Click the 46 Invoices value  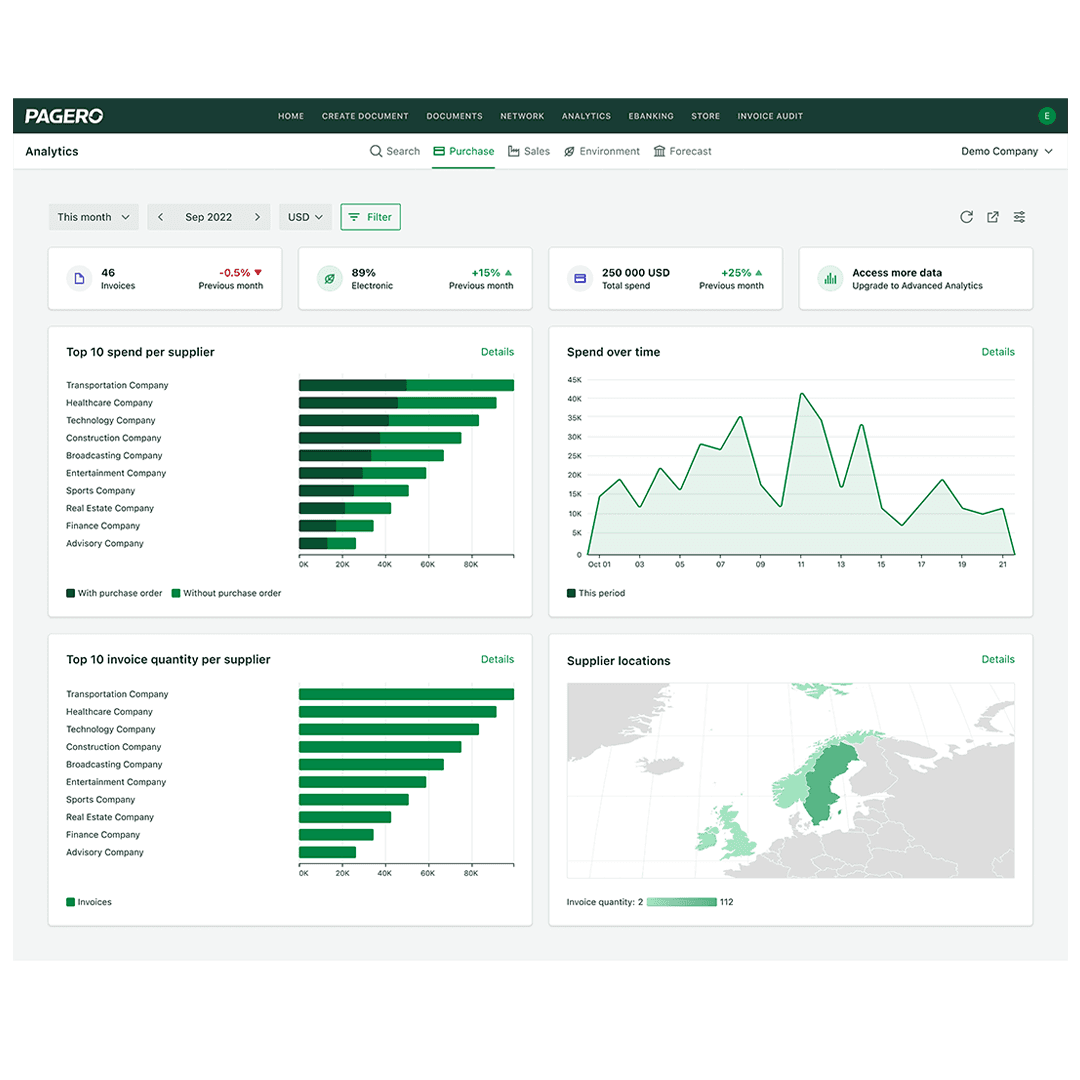(108, 273)
